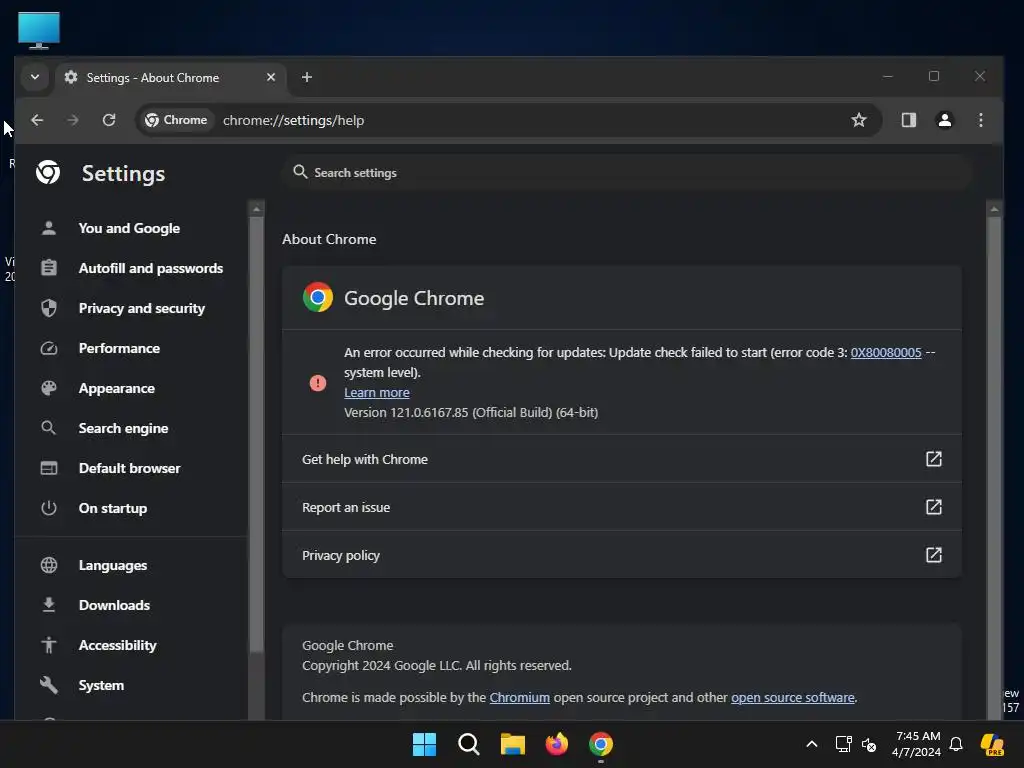Show hidden system tray icons
The image size is (1024, 768).
pos(812,744)
